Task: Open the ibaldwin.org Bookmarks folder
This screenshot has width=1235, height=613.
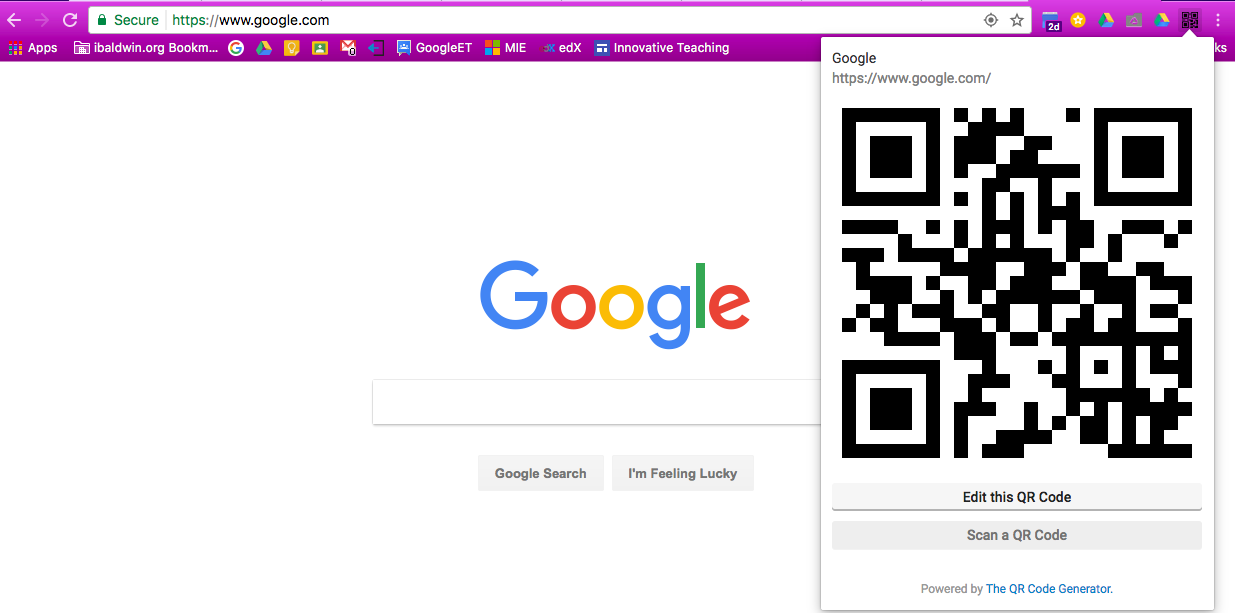Action: pyautogui.click(x=147, y=48)
